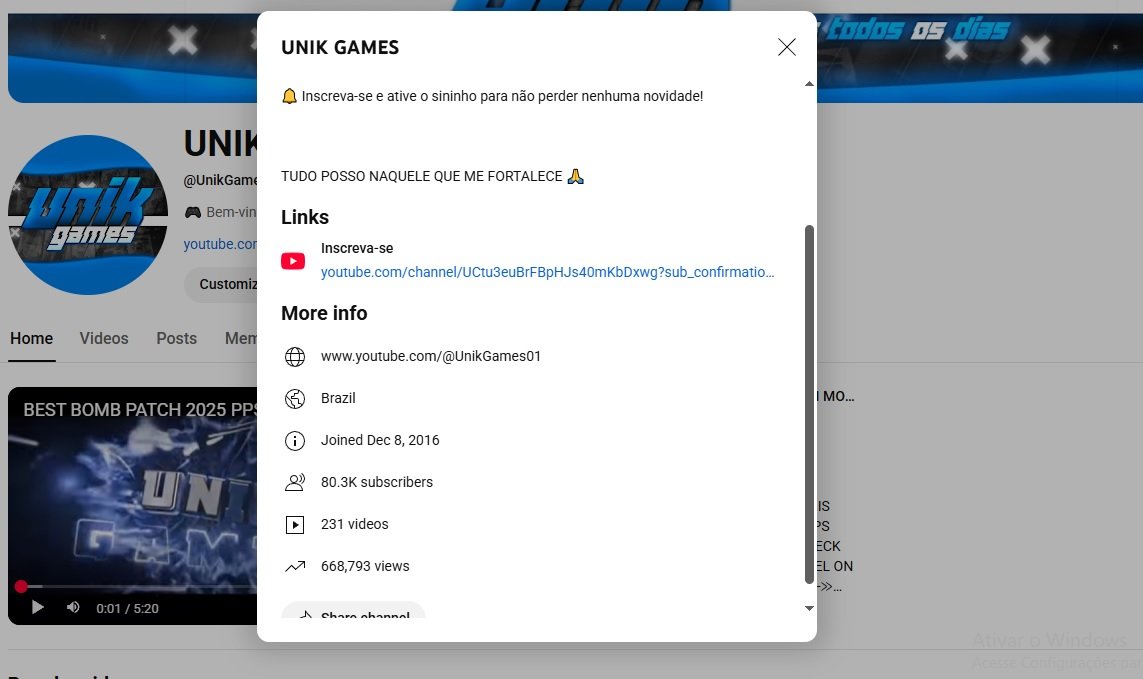Click the YouTube icon beside Inscreva-se link
This screenshot has width=1143, height=679.
pos(293,260)
